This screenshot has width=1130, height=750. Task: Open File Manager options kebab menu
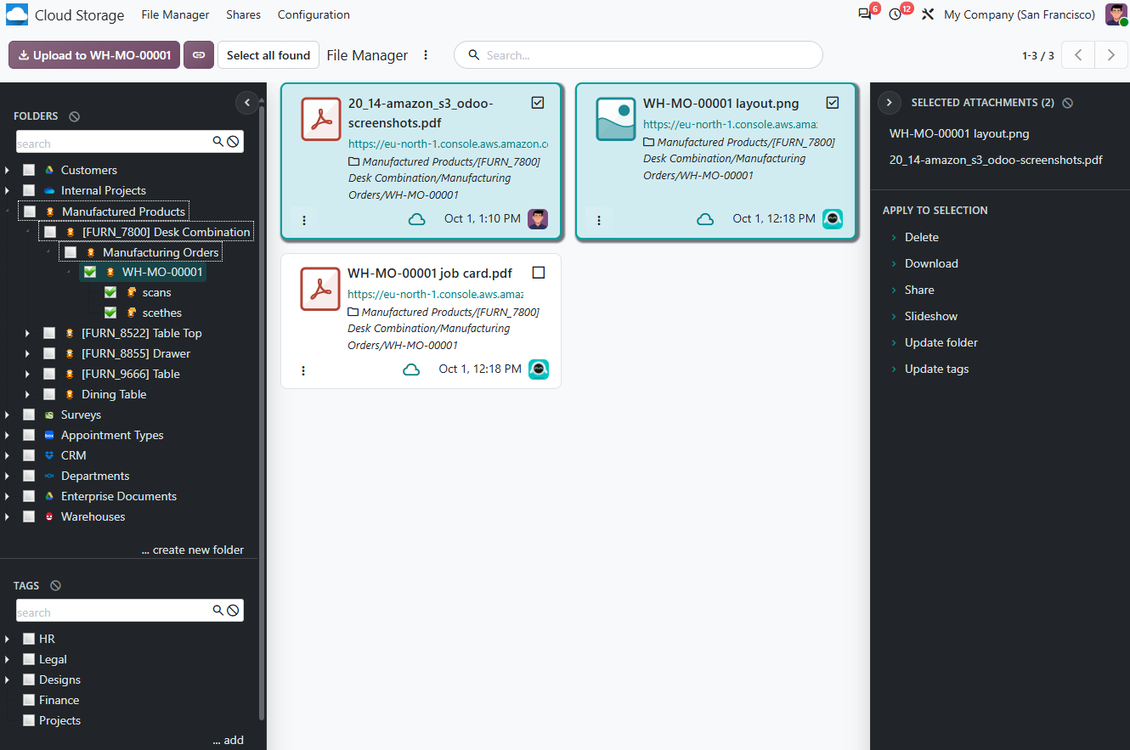click(x=426, y=55)
